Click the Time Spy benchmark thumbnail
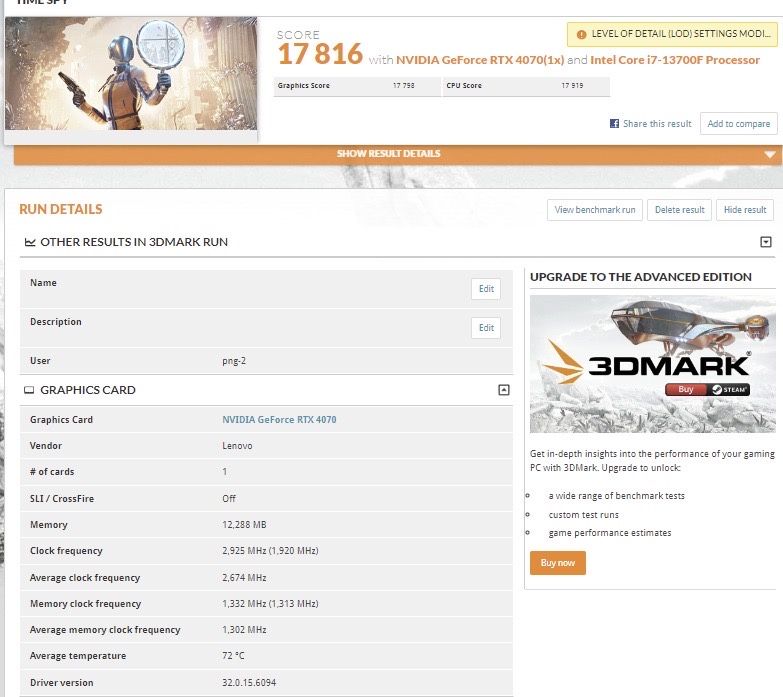Image resolution: width=783 pixels, height=697 pixels. 131,73
